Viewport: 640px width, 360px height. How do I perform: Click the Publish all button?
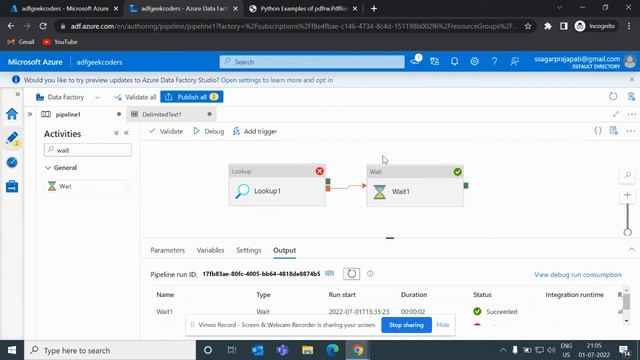click(191, 97)
